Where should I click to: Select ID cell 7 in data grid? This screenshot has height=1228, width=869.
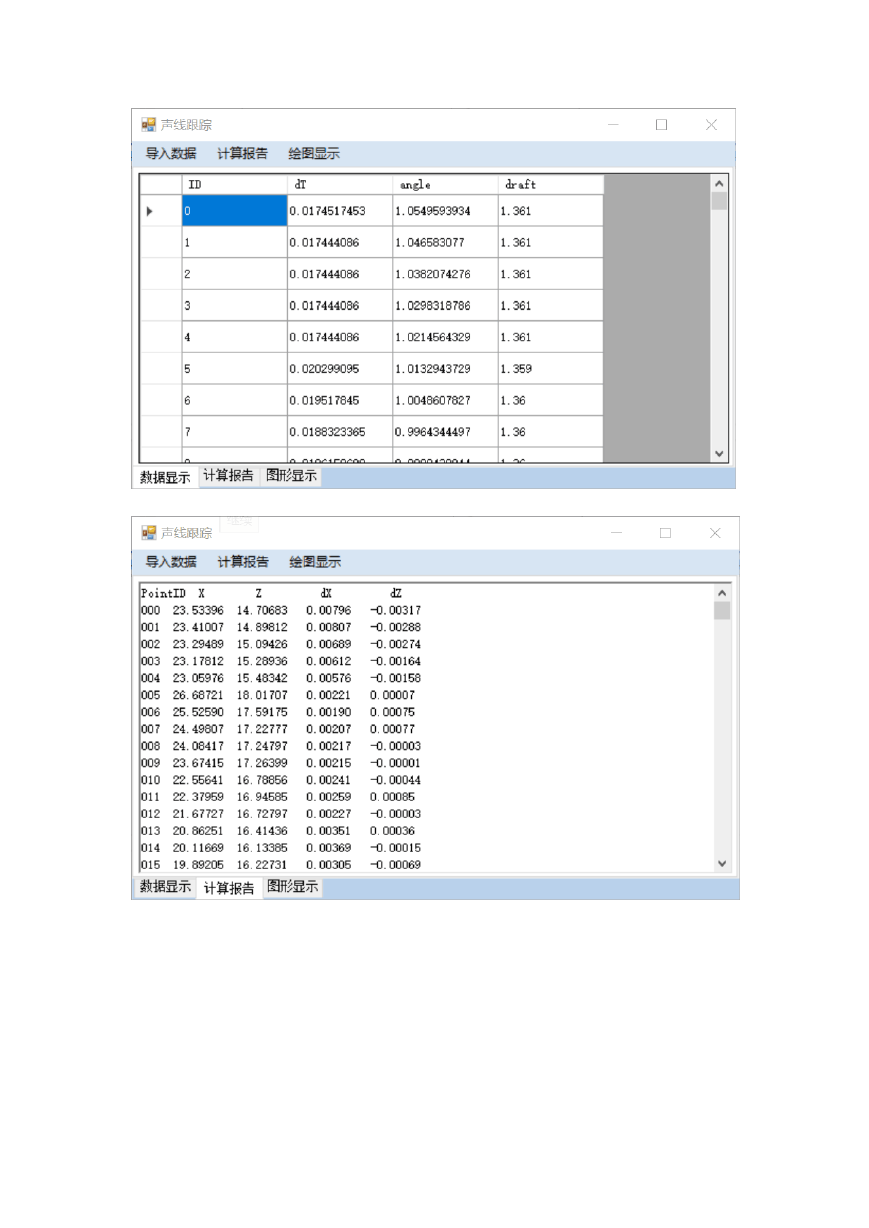[234, 432]
